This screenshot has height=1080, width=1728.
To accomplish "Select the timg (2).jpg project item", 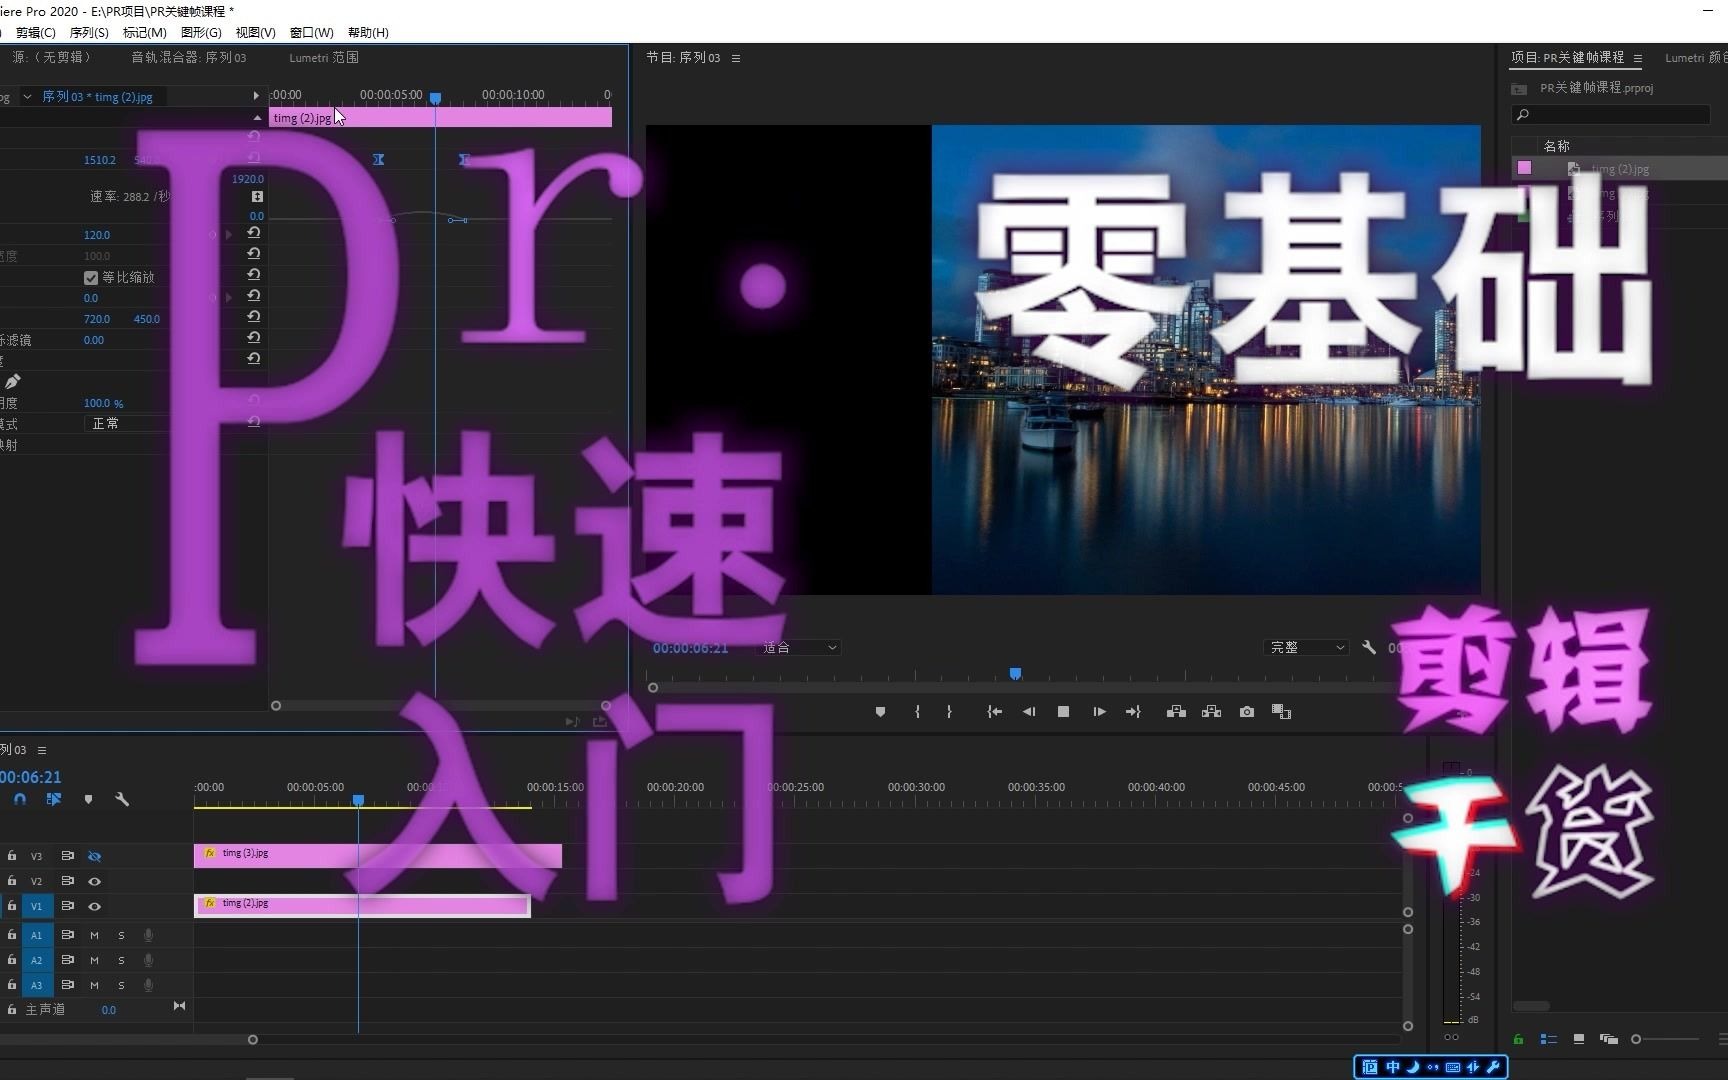I will [x=1619, y=169].
